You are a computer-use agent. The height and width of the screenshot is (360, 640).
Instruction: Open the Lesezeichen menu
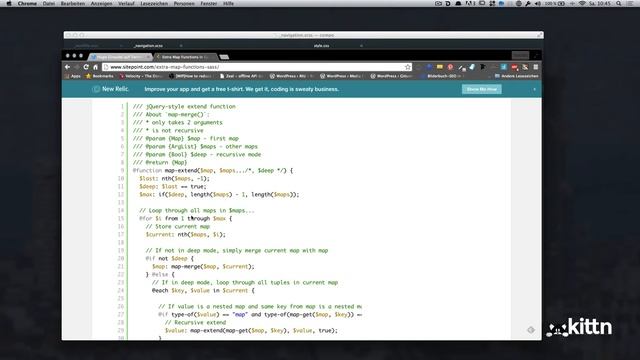click(x=154, y=3)
